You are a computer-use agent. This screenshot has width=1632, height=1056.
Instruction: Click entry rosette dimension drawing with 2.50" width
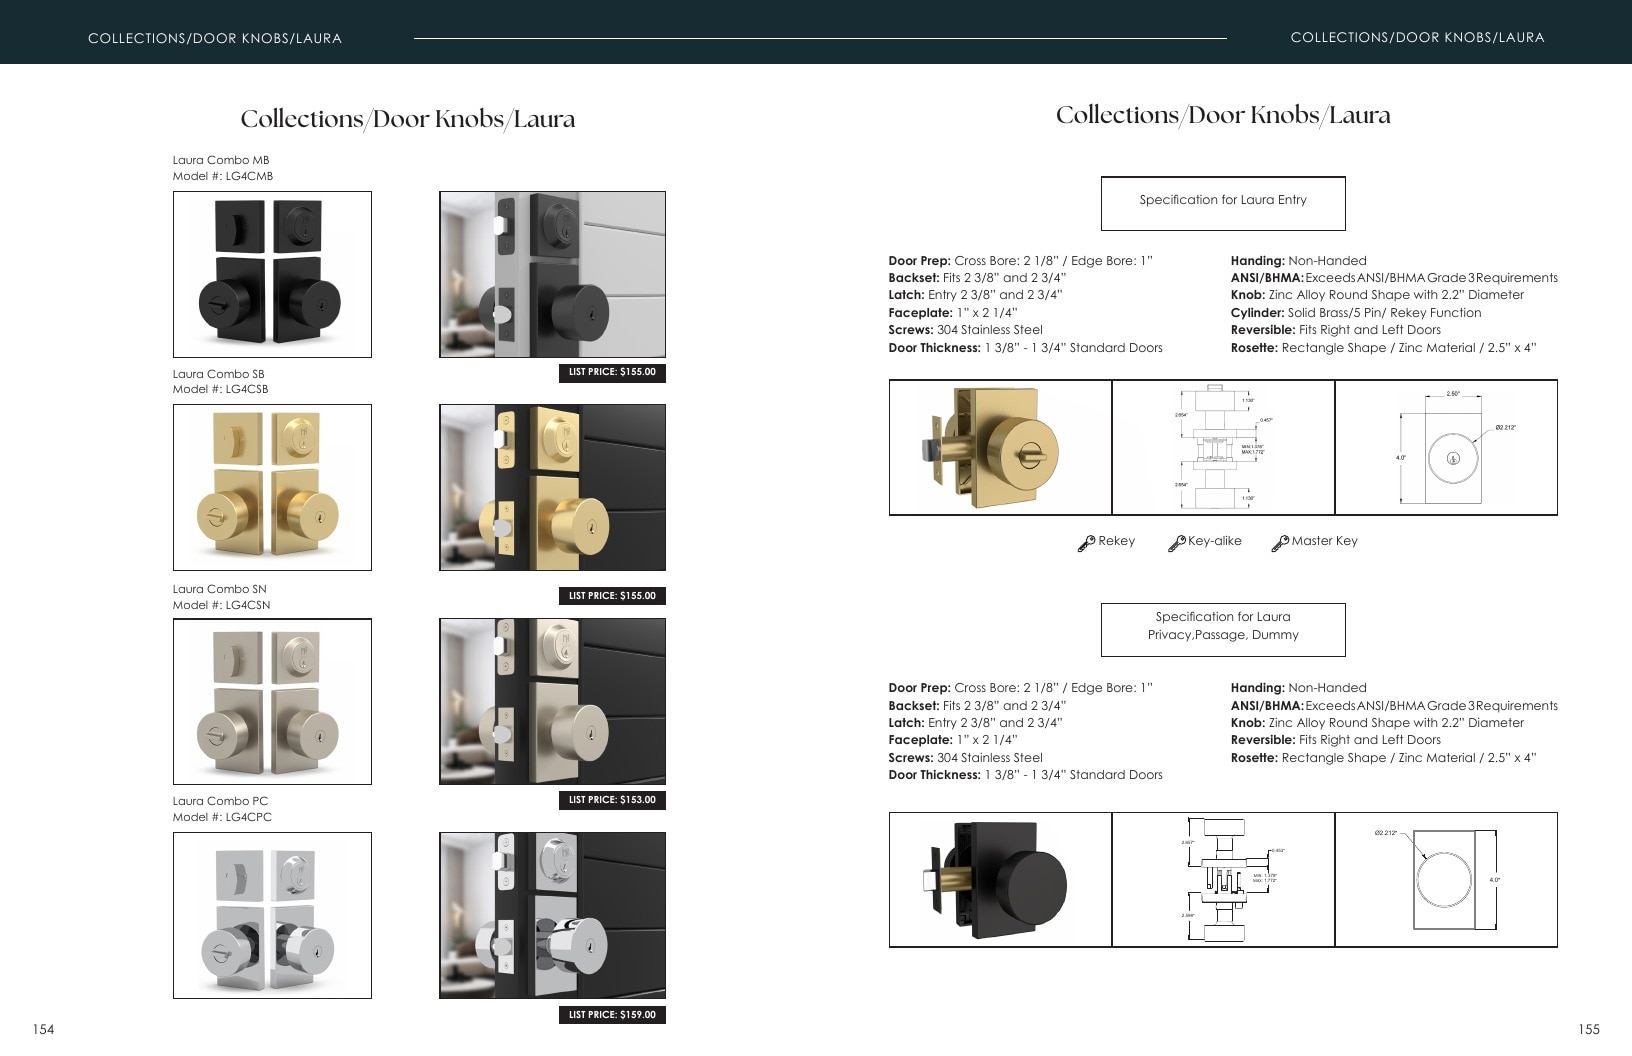(1446, 447)
